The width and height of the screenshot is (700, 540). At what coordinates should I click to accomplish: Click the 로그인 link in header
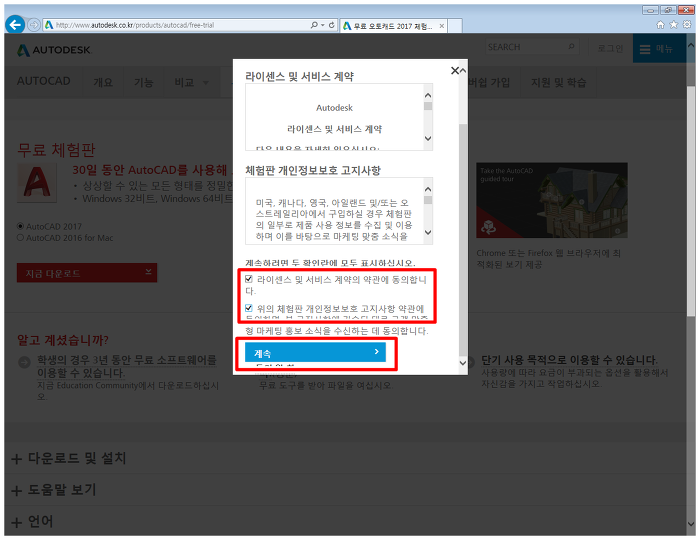coord(610,48)
